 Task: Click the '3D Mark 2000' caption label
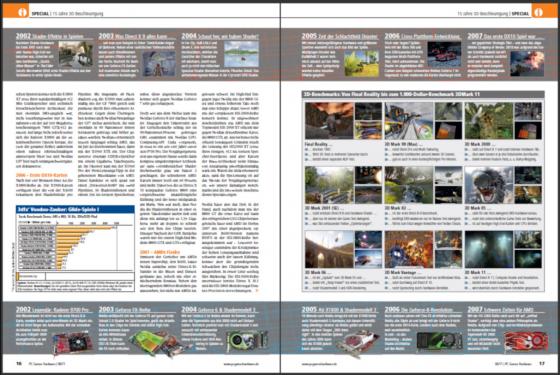click(480, 144)
